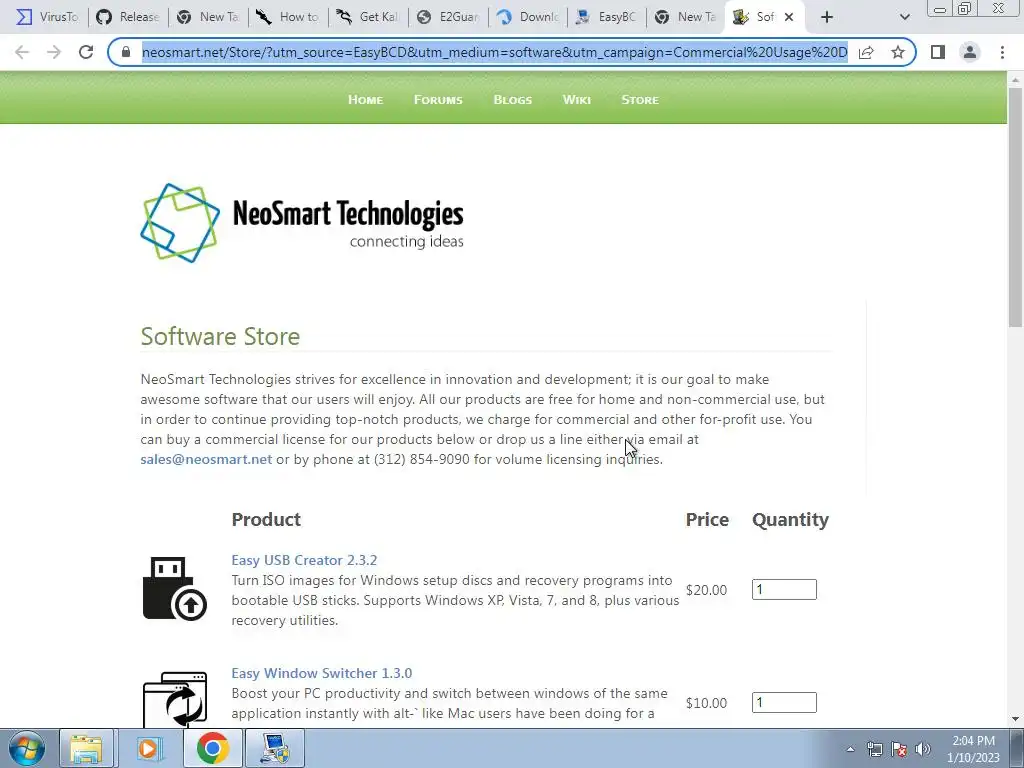The height and width of the screenshot is (768, 1024).
Task: Open the taskbar clock and date
Action: pyautogui.click(x=973, y=749)
